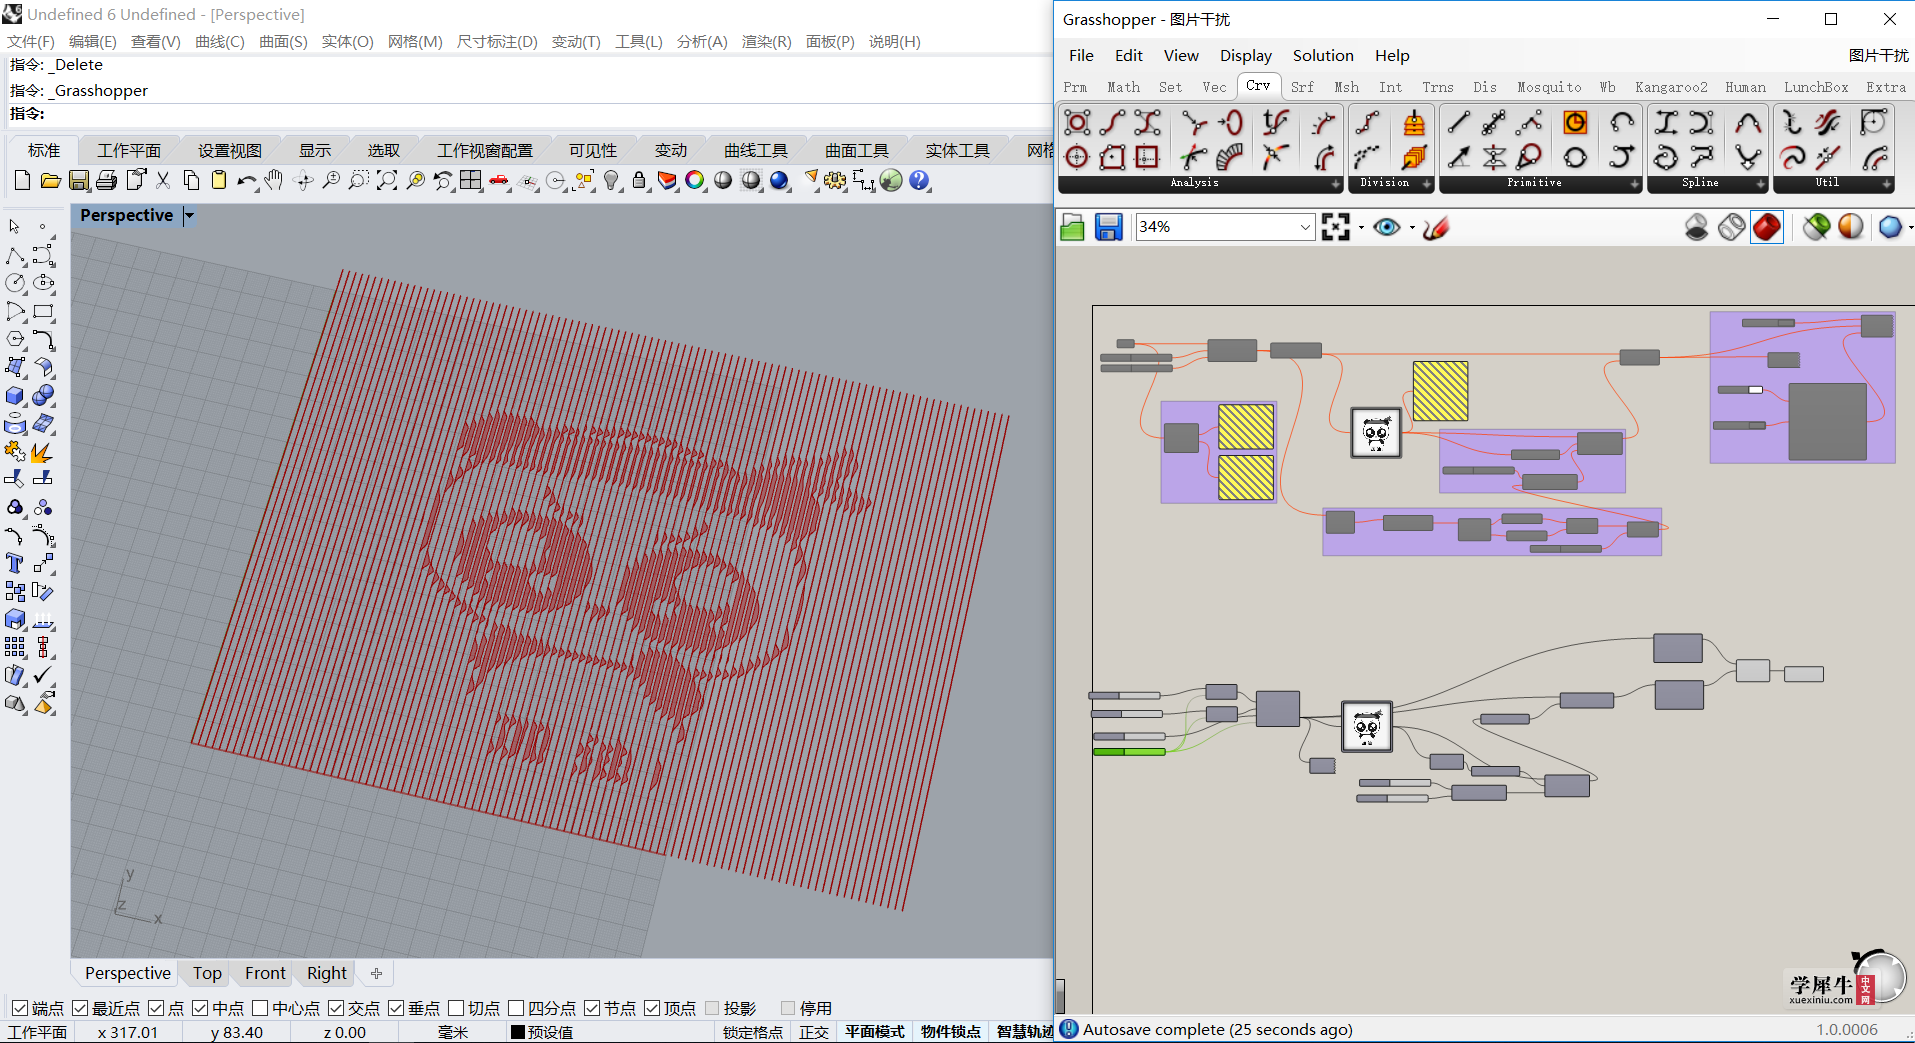Click the orange clock icon in Primitive panel
Screen dimensions: 1915x1043
pos(1575,123)
